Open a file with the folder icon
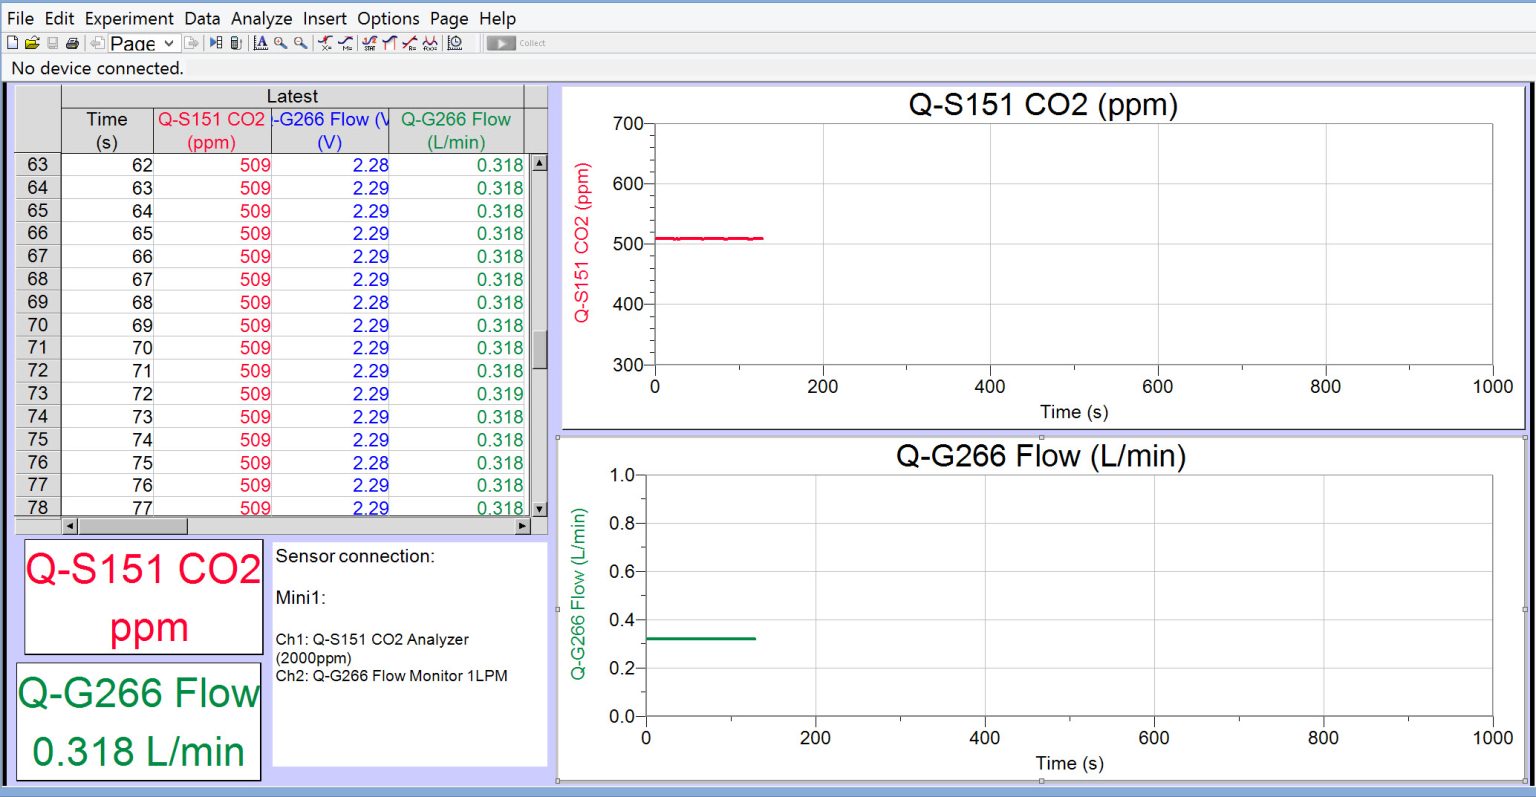Viewport: 1536px width, 797px height. click(32, 43)
